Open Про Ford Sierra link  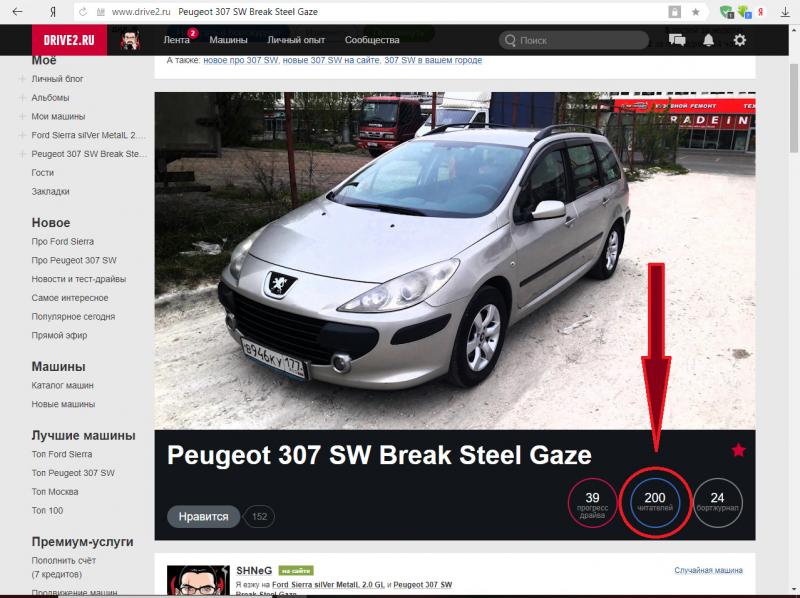coord(63,241)
